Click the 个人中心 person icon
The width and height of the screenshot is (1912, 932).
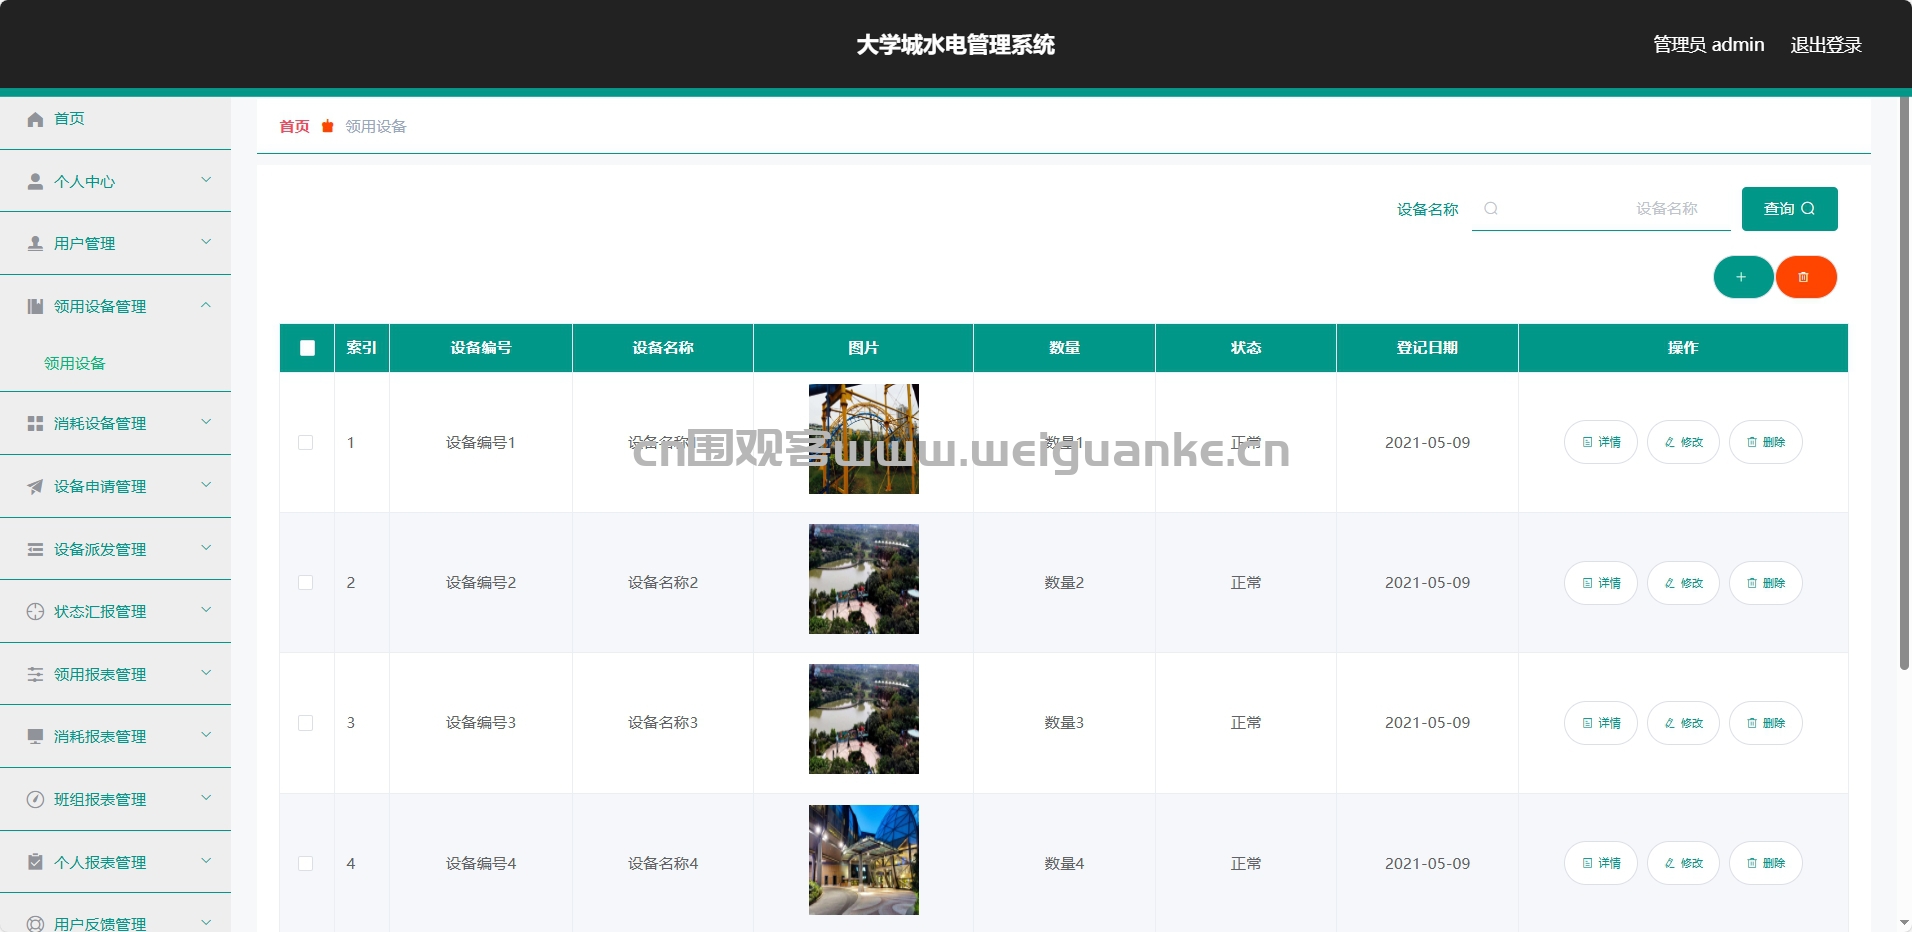[35, 181]
